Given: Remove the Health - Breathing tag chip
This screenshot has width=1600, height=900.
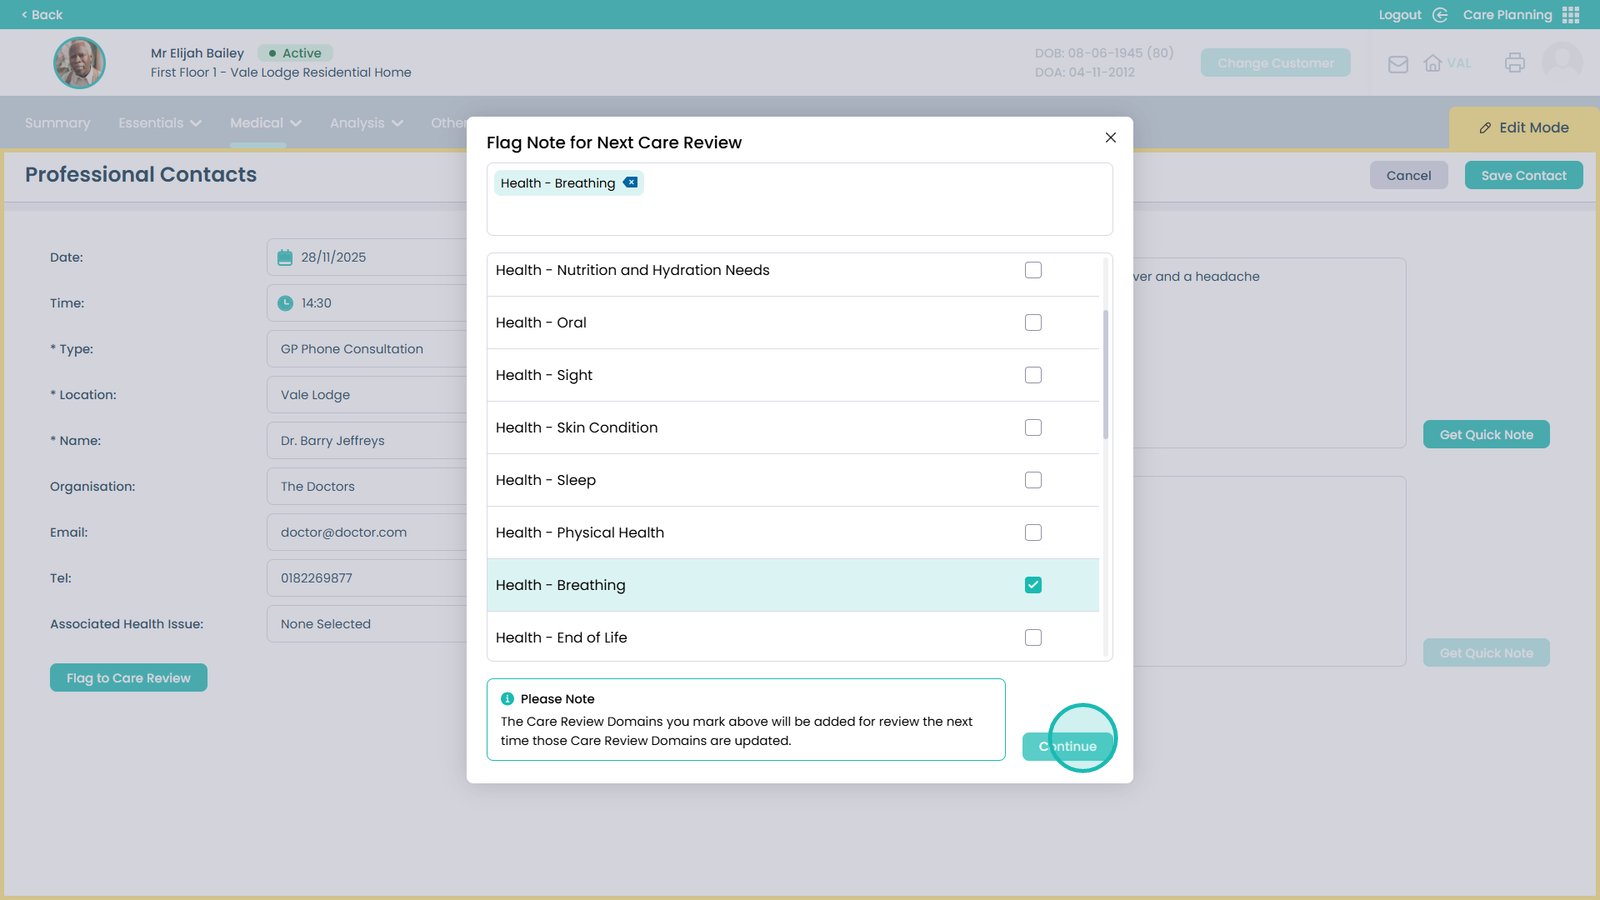Looking at the screenshot, I should point(630,183).
